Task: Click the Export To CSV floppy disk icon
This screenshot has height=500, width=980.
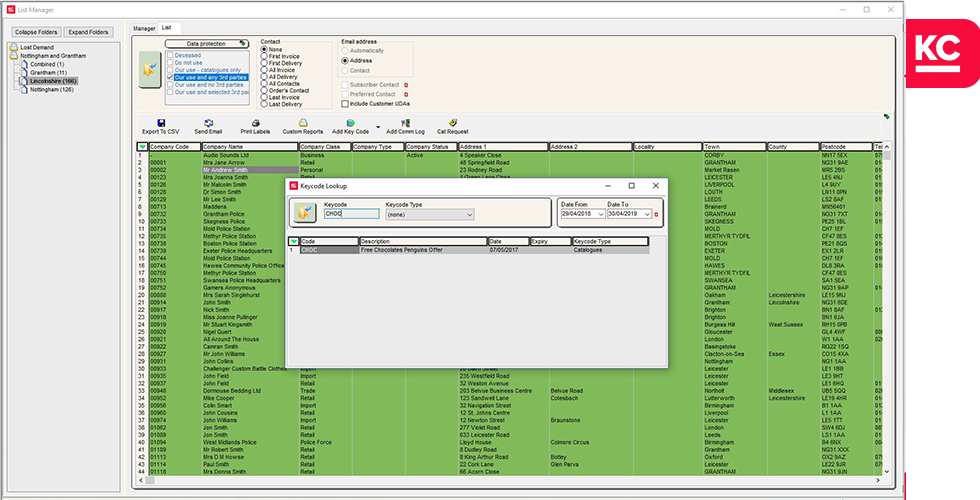Action: coord(161,123)
